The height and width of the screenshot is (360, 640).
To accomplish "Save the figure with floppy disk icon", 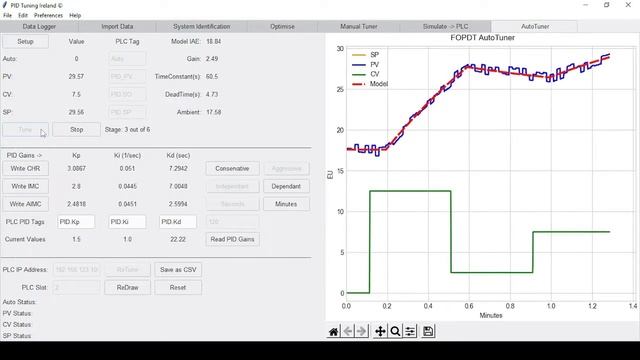I will coord(428,331).
